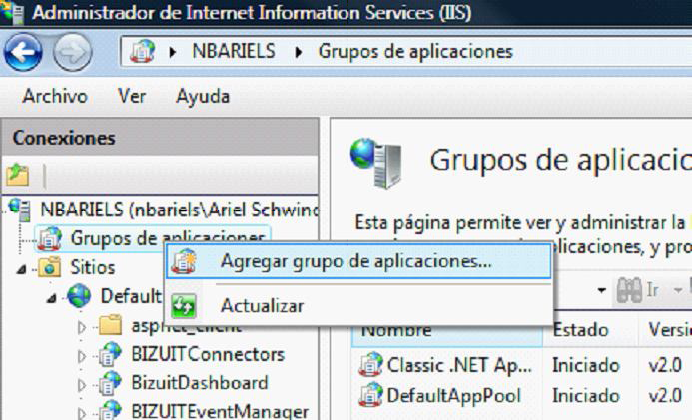Sort by the Estado column header

590,331
